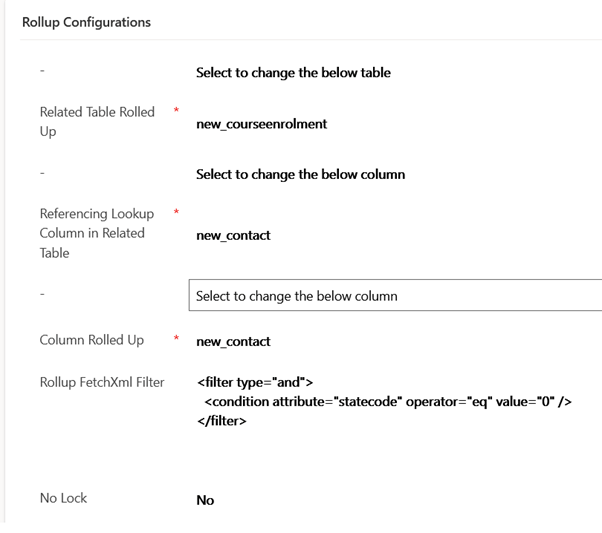
Task: Click the 'Referencing Lookup Column in Related Table' label
Action: coord(92,233)
